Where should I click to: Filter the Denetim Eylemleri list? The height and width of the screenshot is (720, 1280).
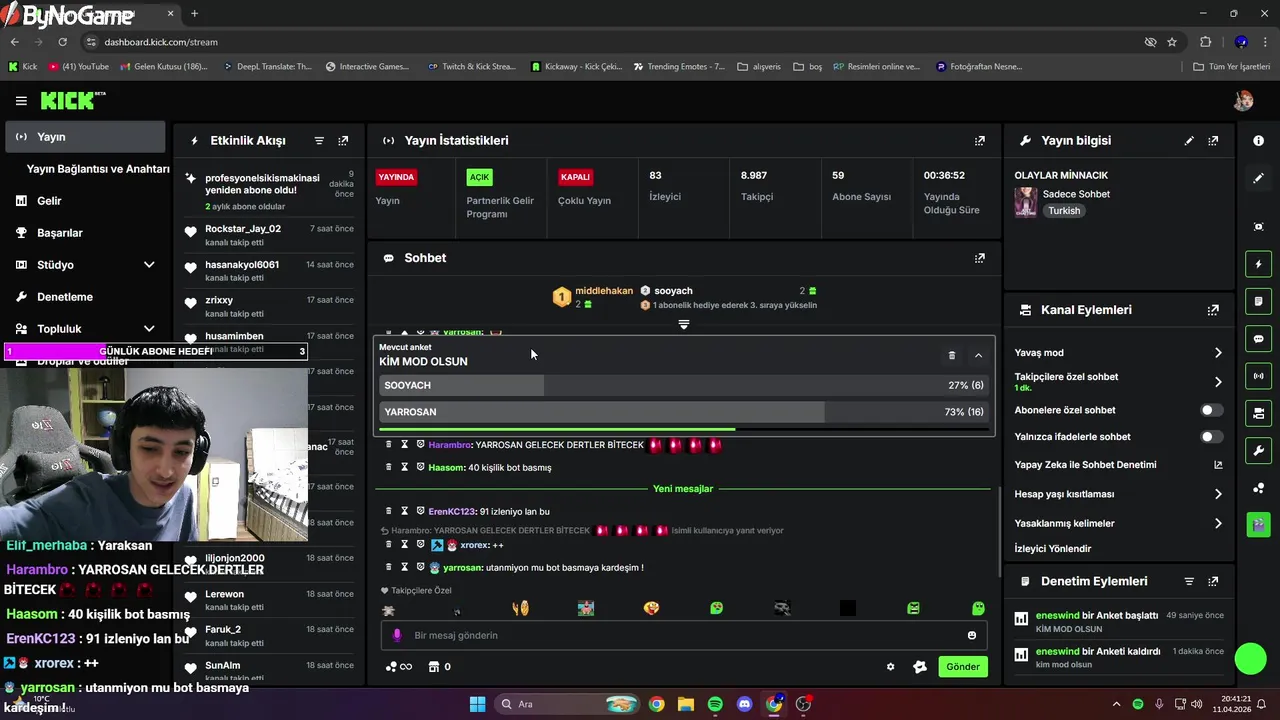click(x=1189, y=581)
